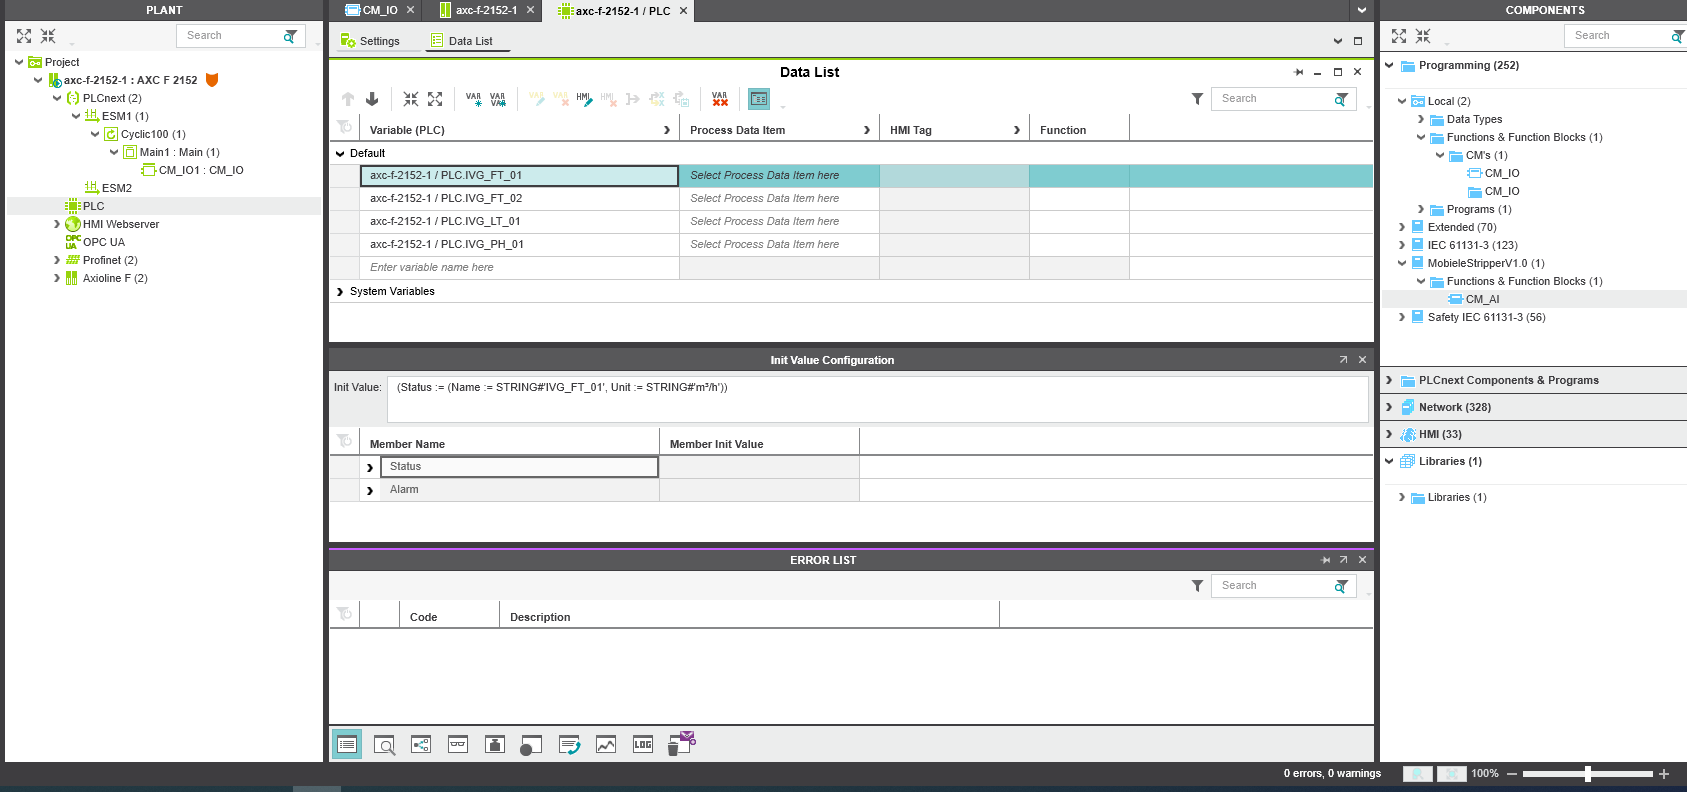Open the Settings sub-tab
Screen dimensions: 1687x792
tap(370, 41)
